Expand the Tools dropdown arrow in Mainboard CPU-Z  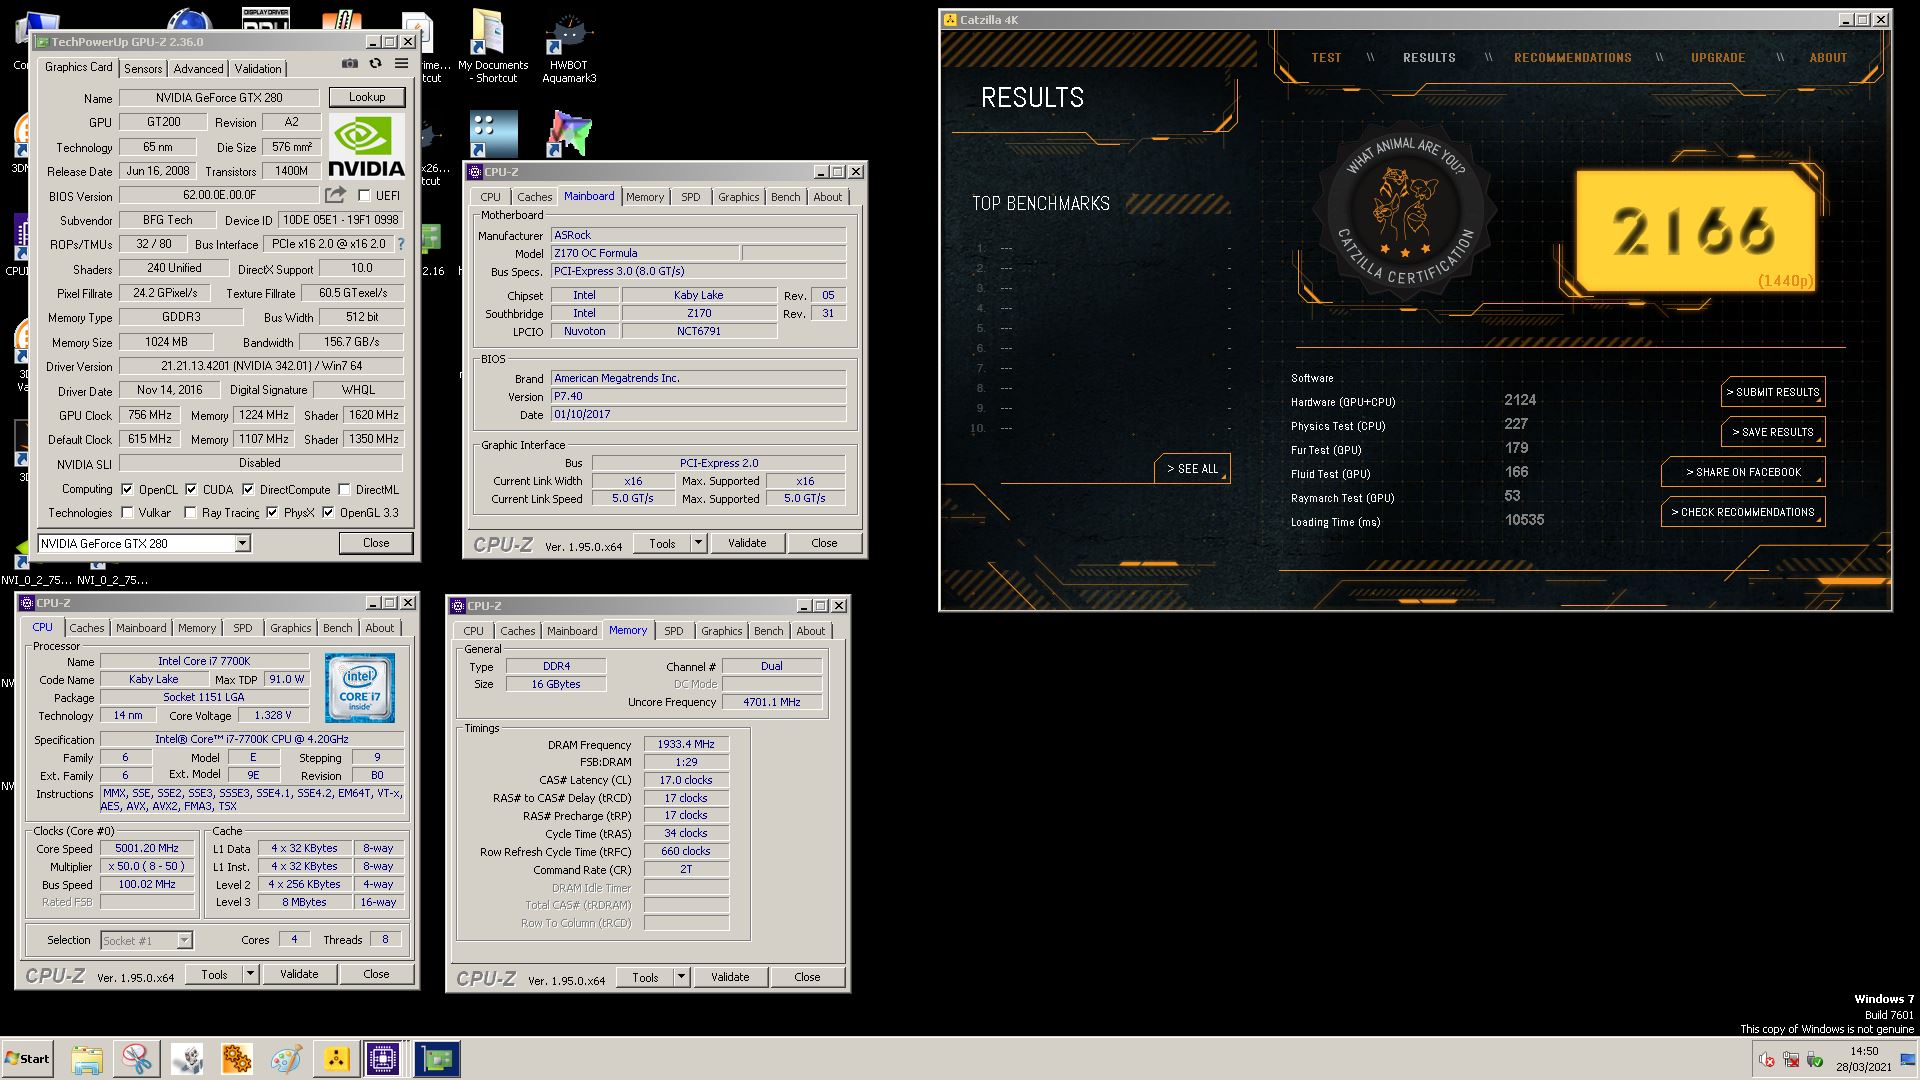(698, 543)
